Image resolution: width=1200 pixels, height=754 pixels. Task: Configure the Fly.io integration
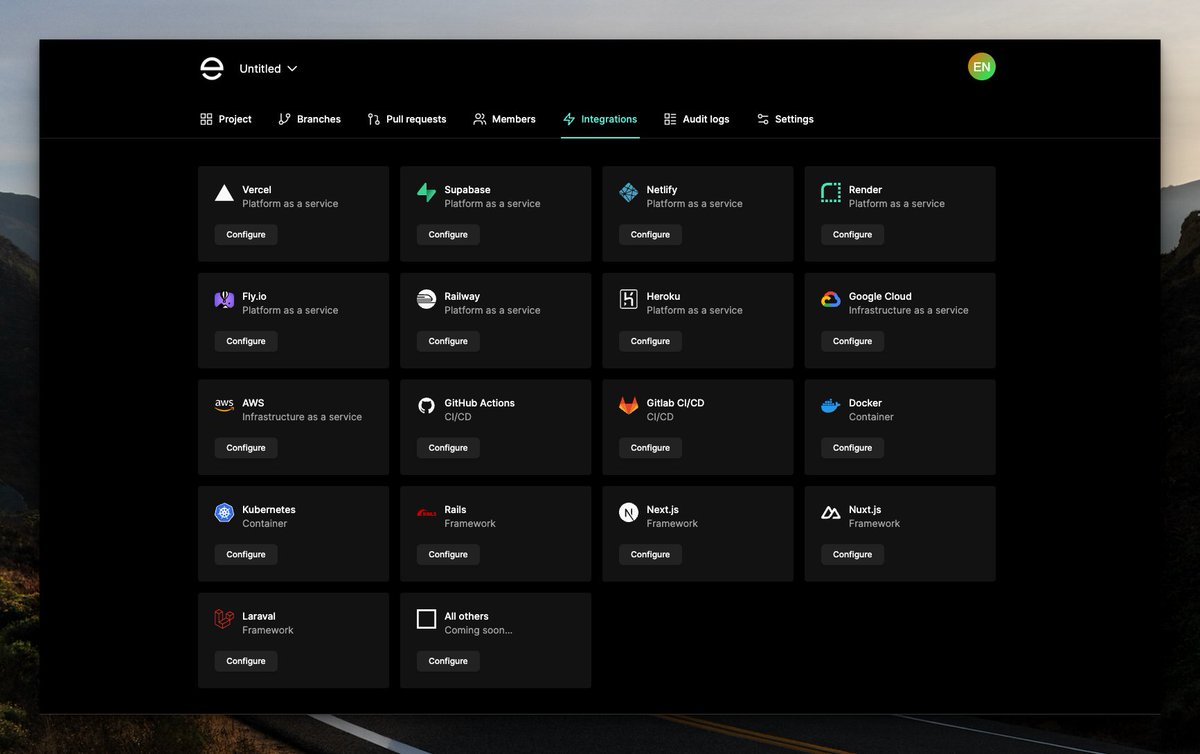(x=246, y=341)
